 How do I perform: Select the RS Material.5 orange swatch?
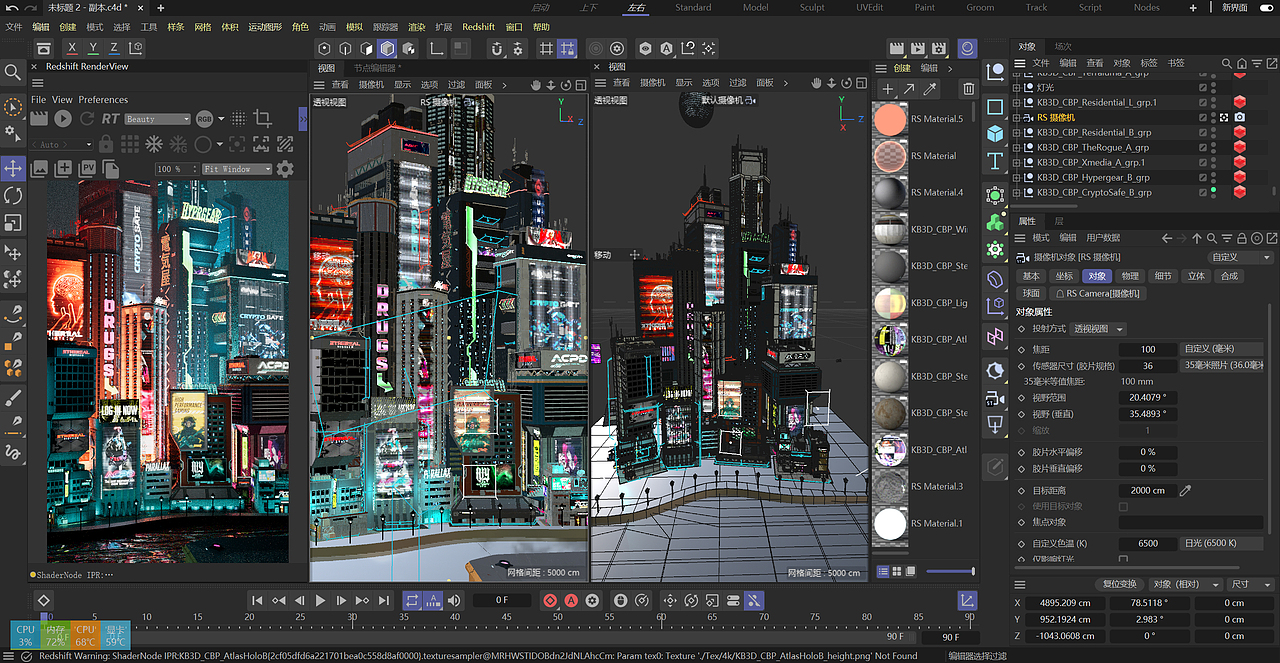pyautogui.click(x=889, y=119)
